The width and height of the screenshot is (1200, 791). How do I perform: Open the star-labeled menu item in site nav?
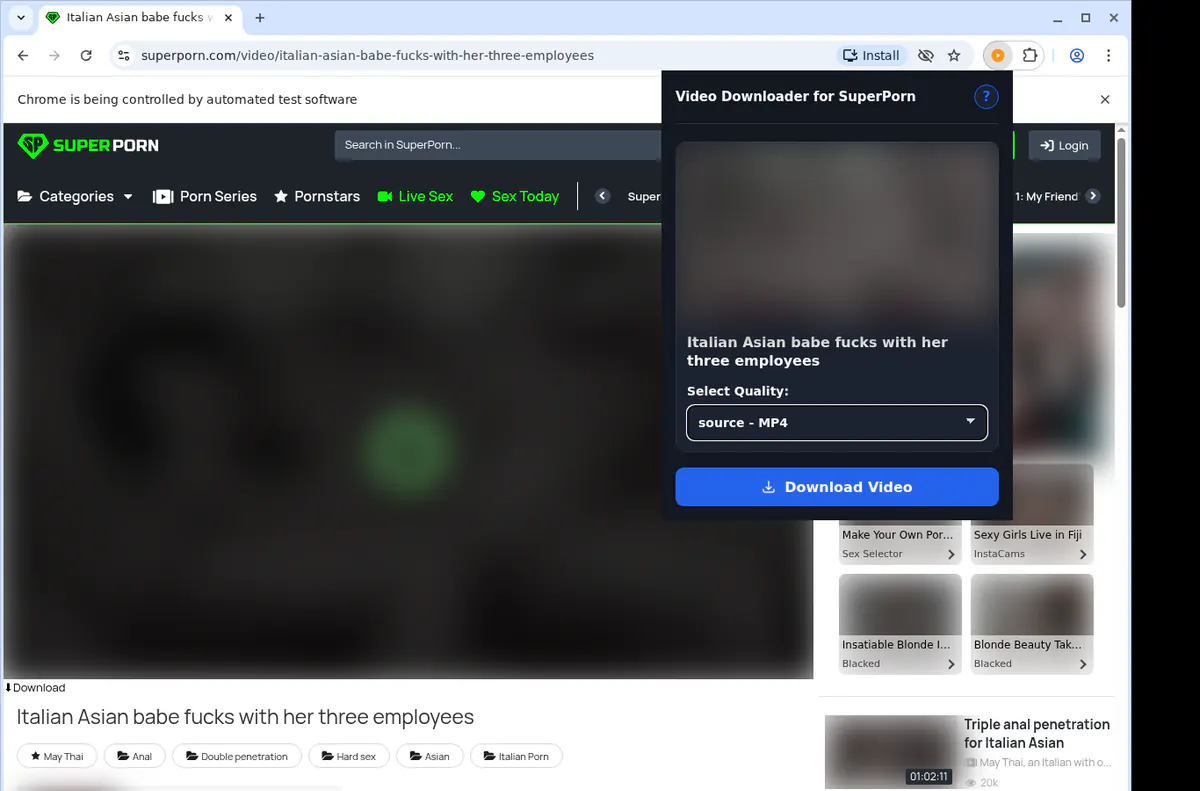pos(317,196)
